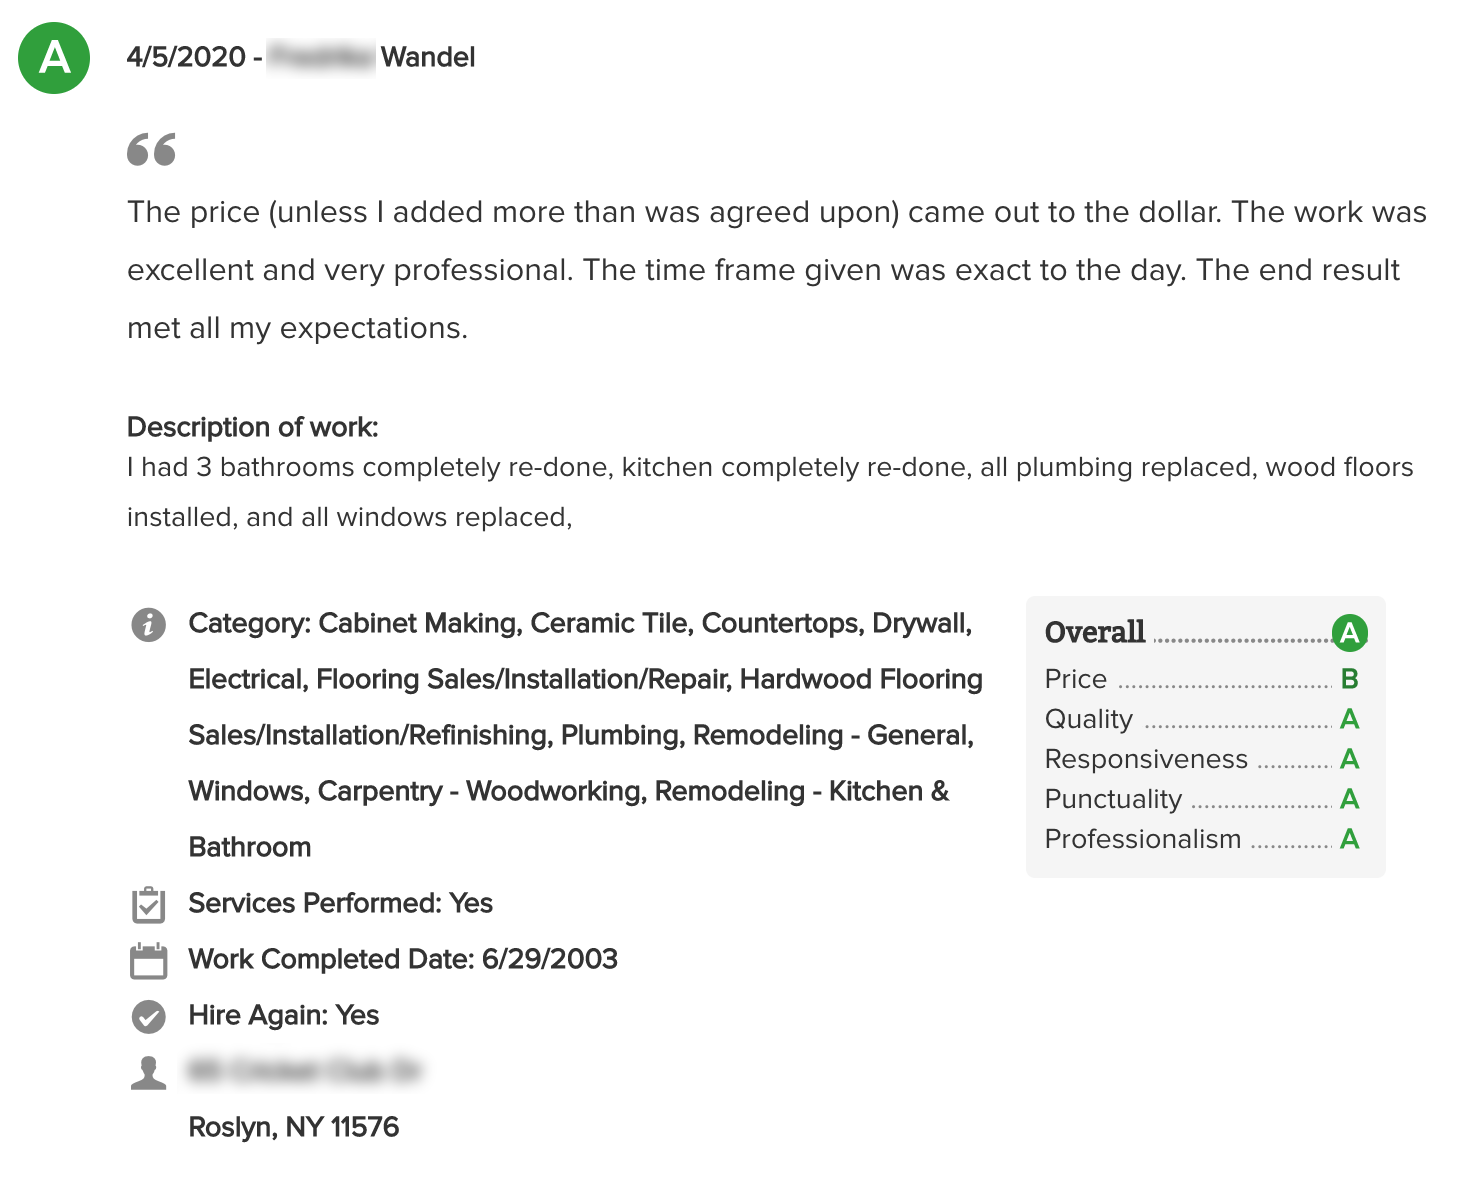This screenshot has width=1478, height=1190.
Task: Click the Price B grade letter
Action: point(1350,679)
